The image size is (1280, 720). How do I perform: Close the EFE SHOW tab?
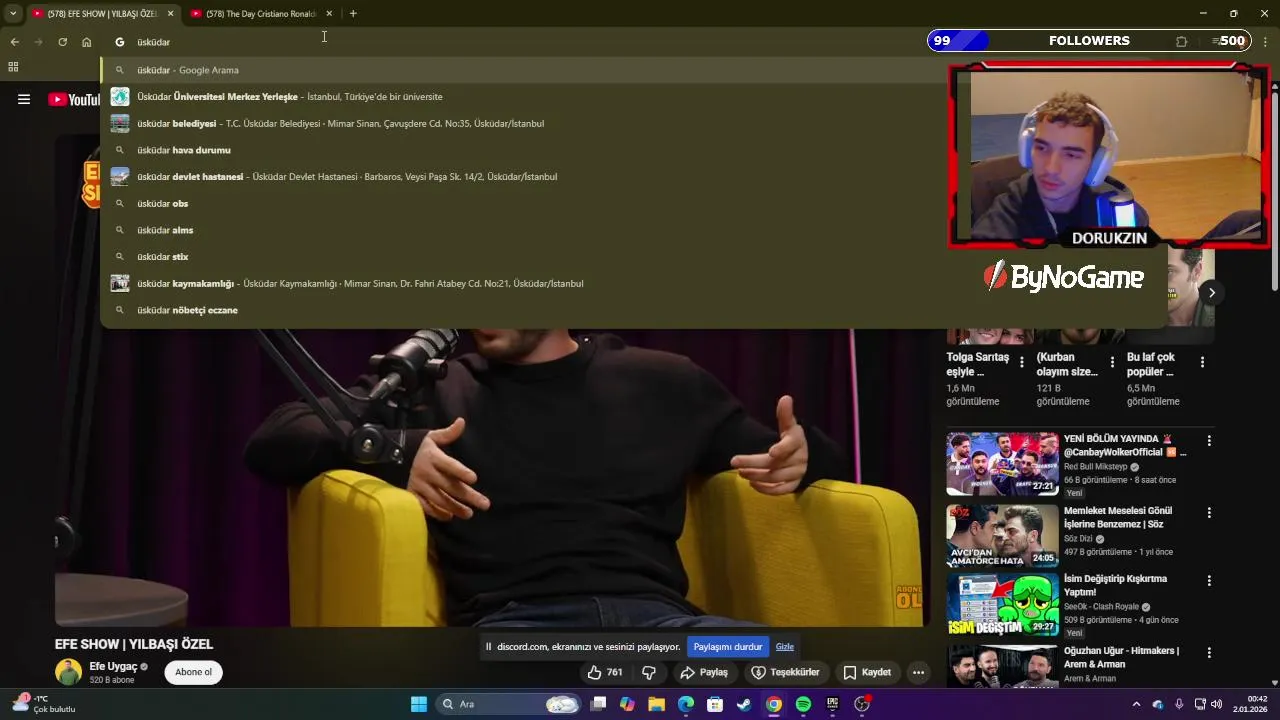170,14
